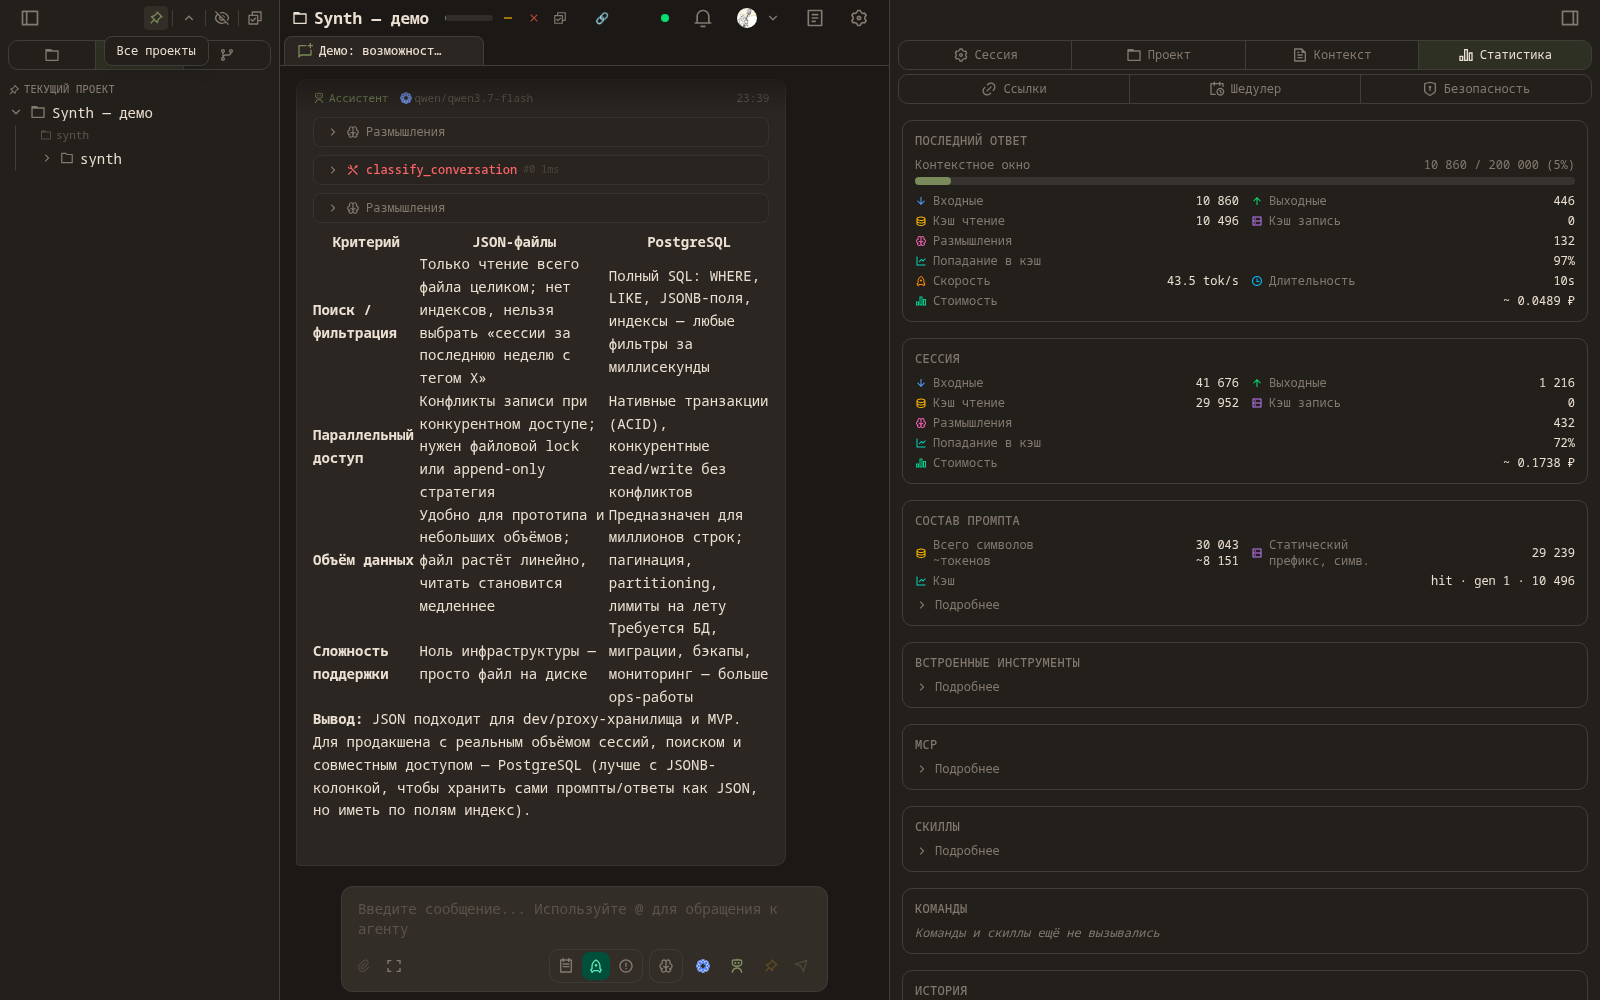The image size is (1600, 1000).
Task: Click the robot agent icon in input bar
Action: pyautogui.click(x=737, y=966)
